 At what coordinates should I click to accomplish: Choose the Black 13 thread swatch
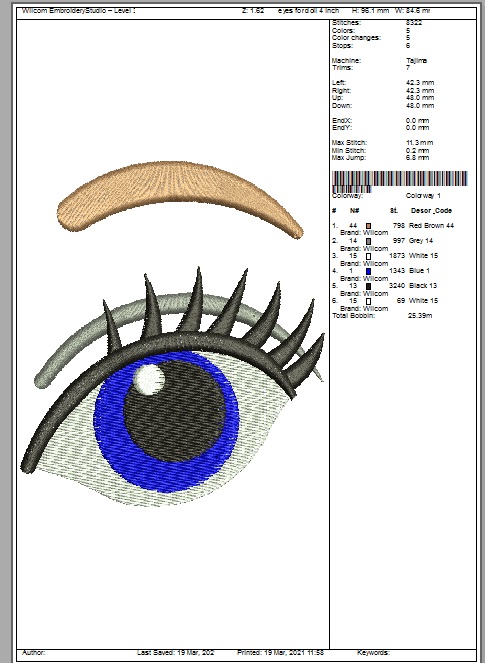368,286
